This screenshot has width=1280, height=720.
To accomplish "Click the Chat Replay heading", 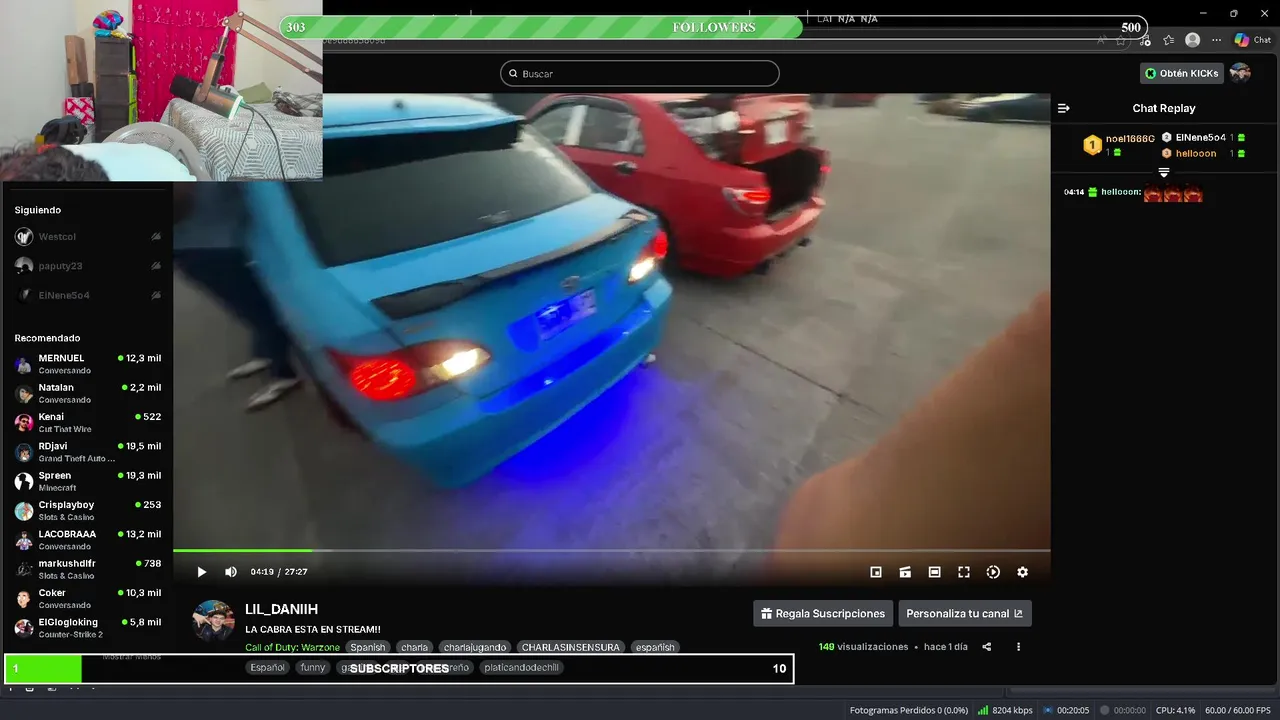I will [x=1164, y=108].
